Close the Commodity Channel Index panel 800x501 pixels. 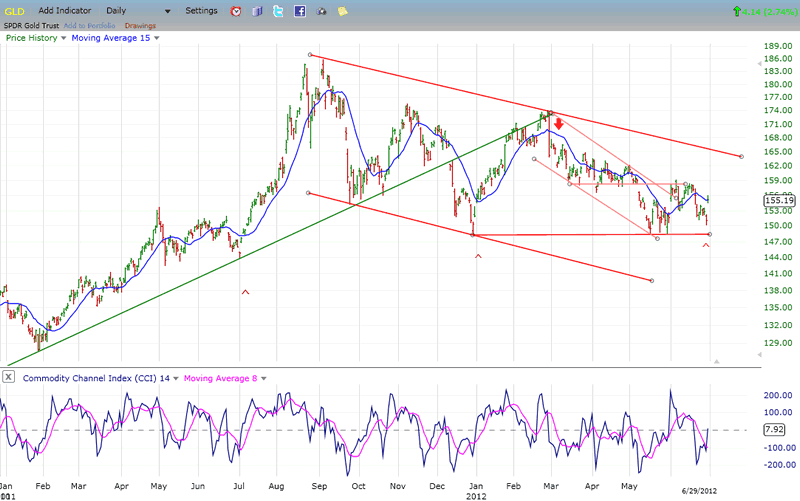pyautogui.click(x=9, y=377)
